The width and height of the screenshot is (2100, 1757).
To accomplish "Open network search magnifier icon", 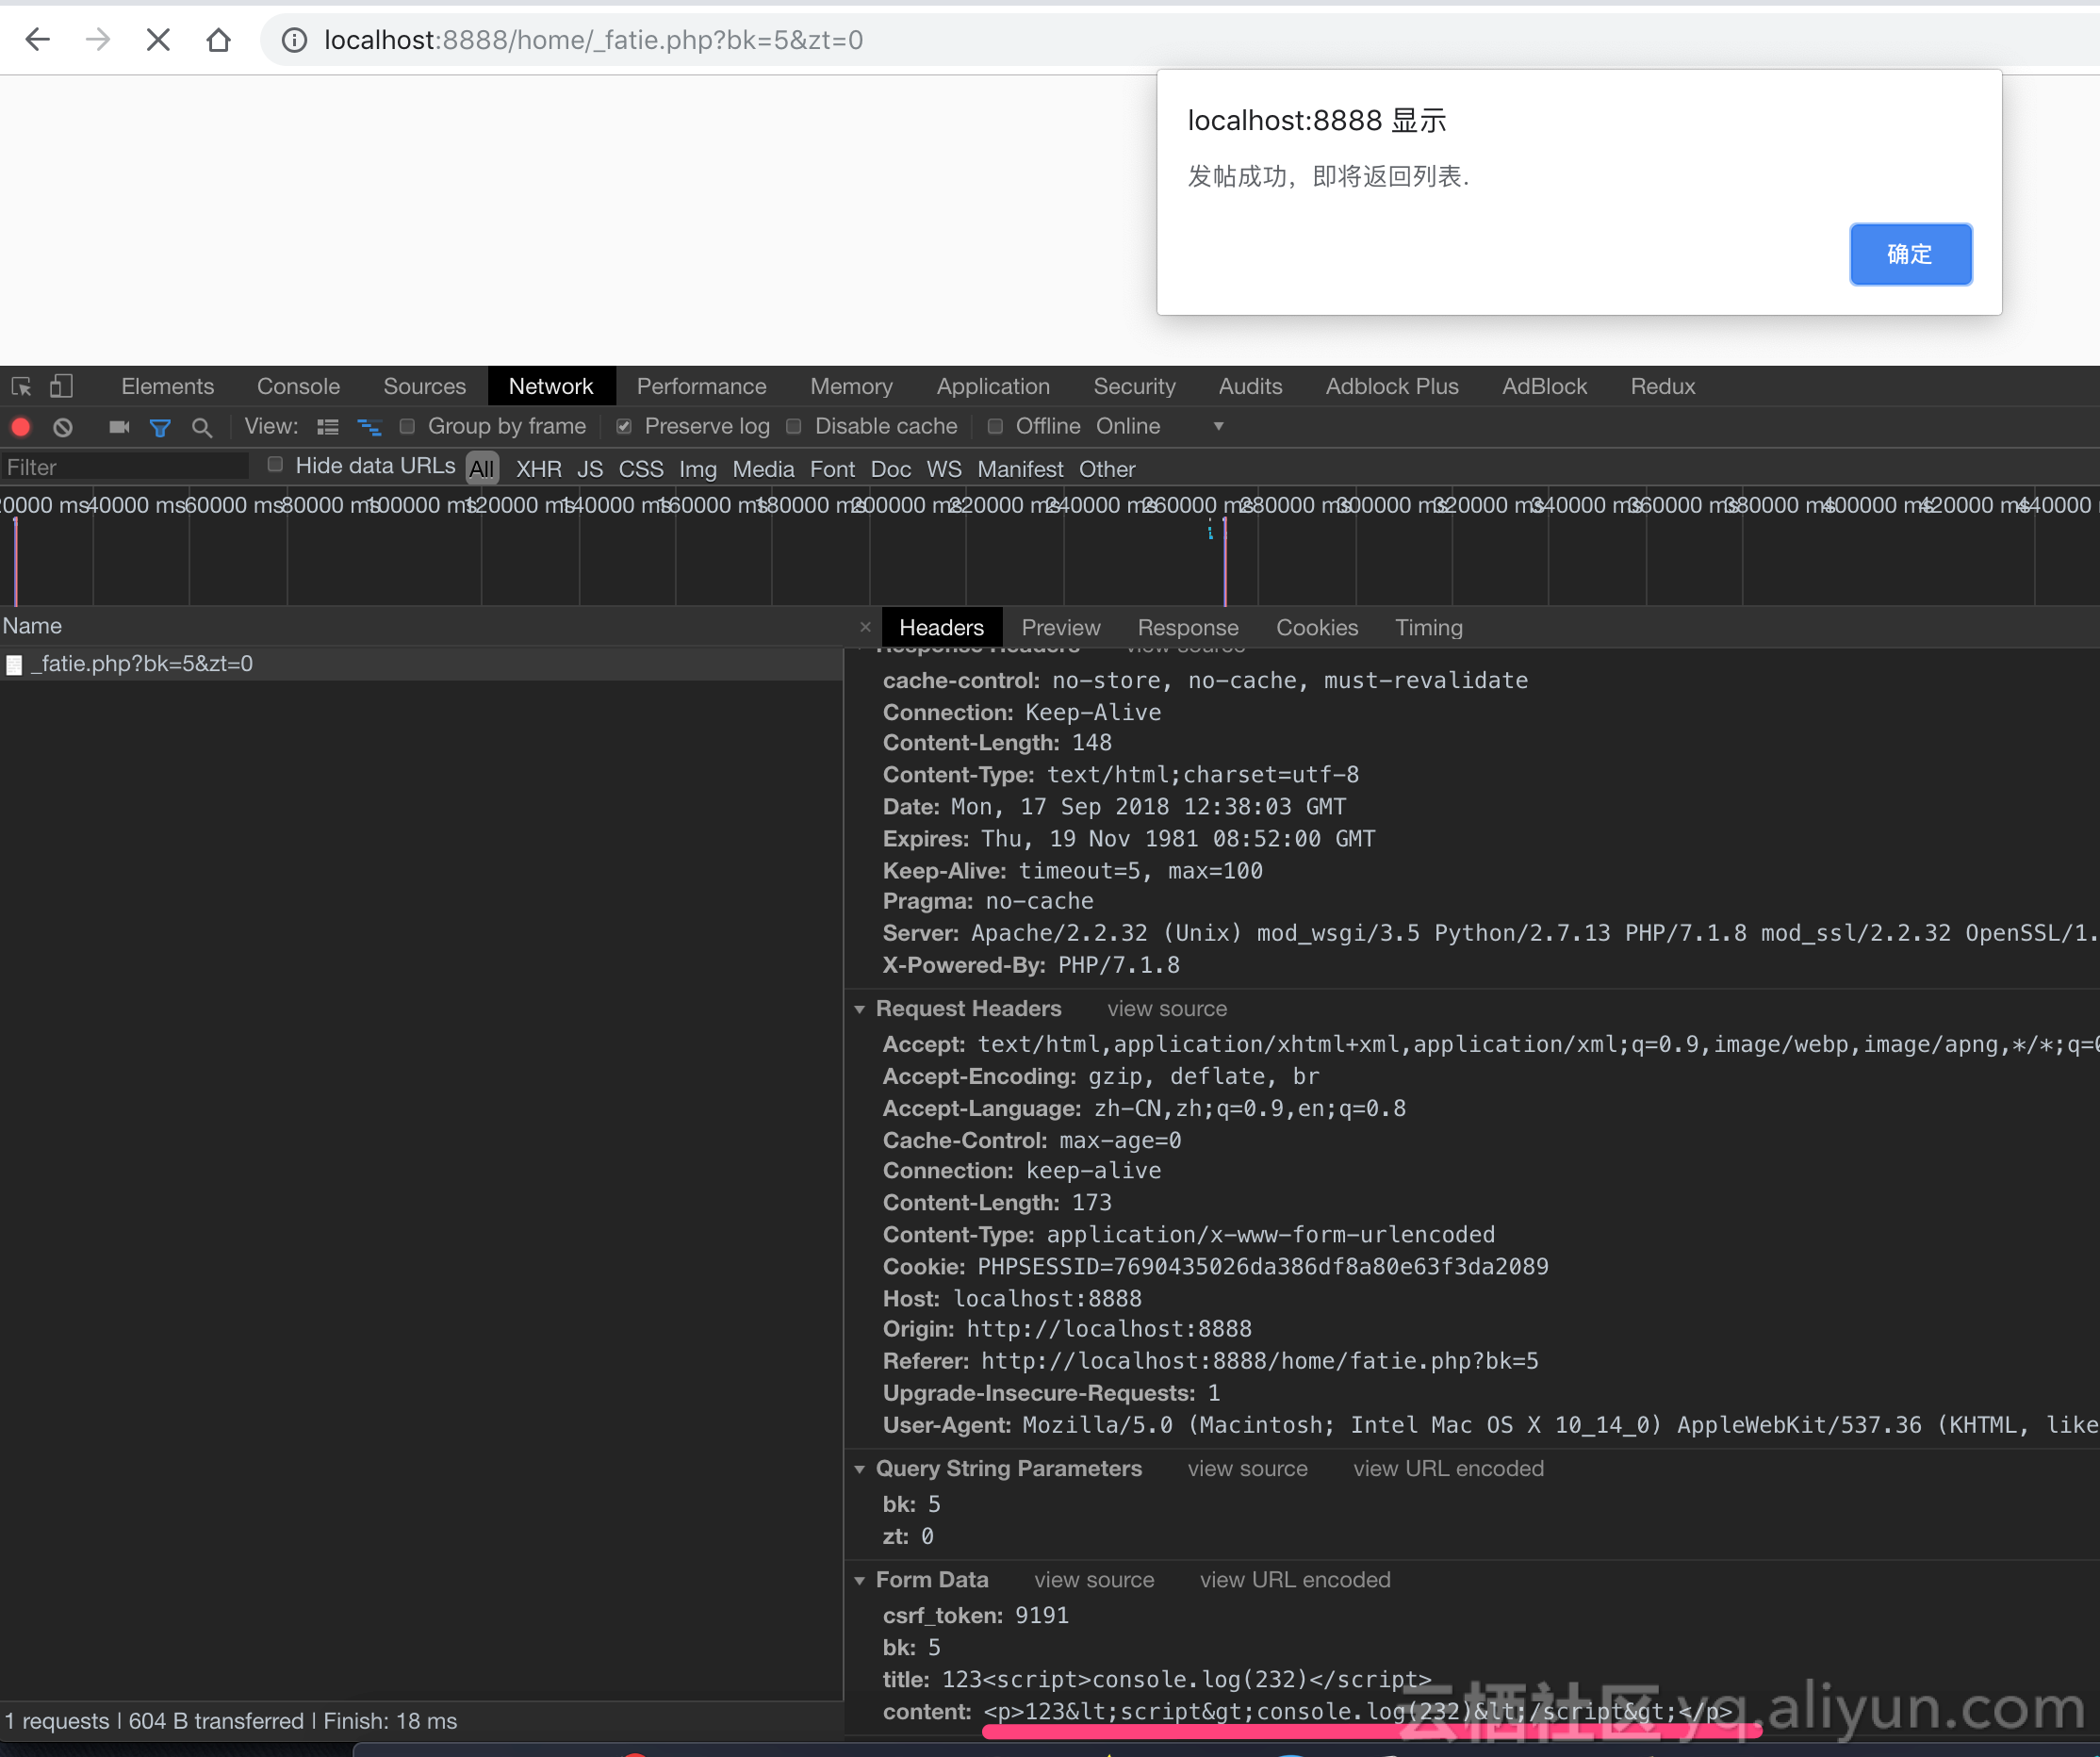I will pyautogui.click(x=202, y=428).
